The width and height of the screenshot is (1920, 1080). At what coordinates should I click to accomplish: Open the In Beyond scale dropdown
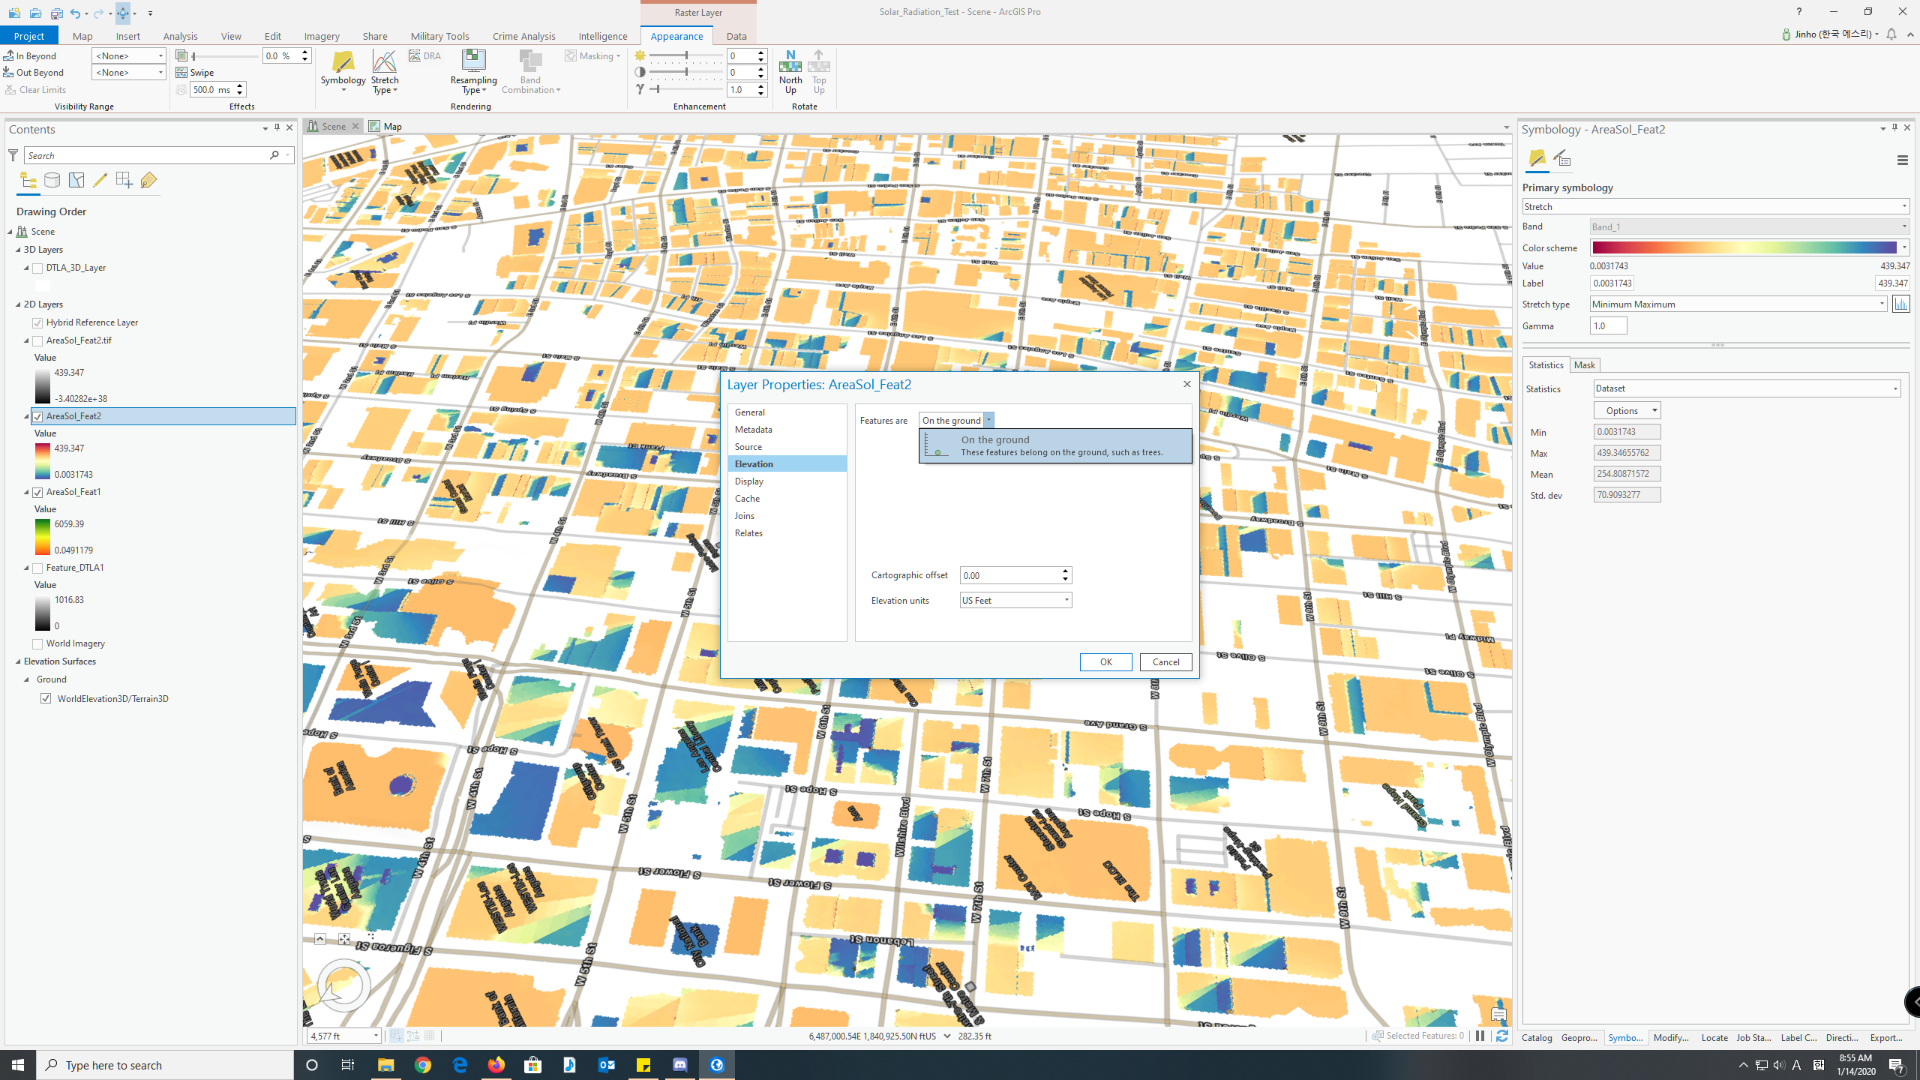[128, 56]
